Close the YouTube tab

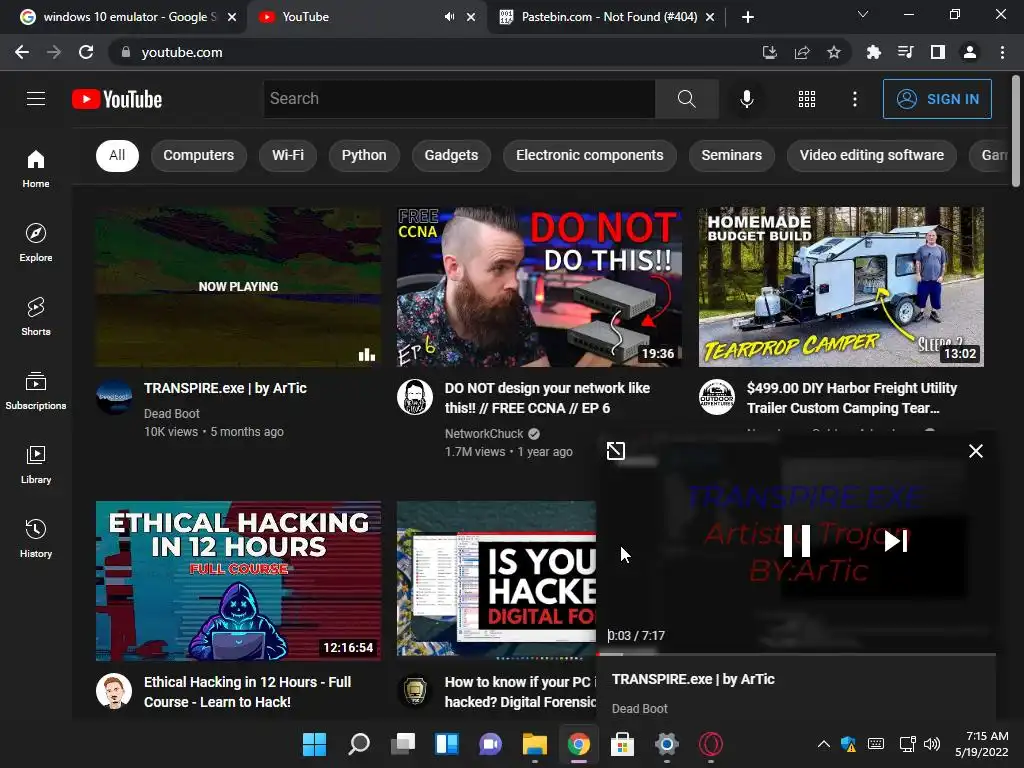[x=471, y=17]
